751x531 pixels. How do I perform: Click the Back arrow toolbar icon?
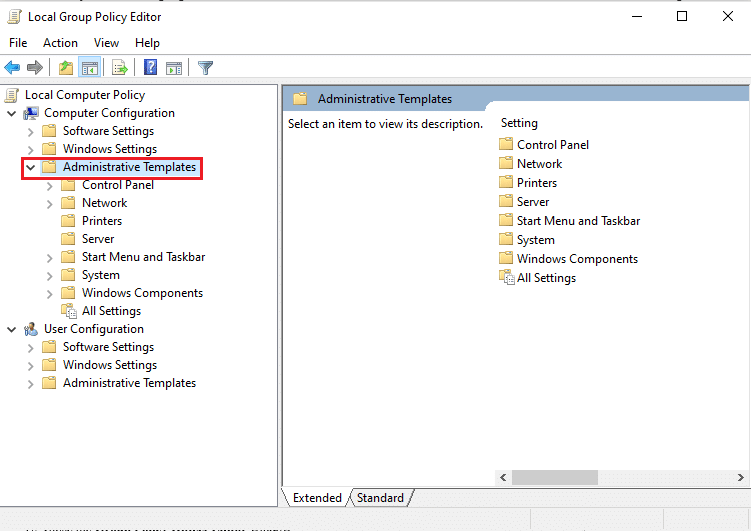tap(12, 68)
